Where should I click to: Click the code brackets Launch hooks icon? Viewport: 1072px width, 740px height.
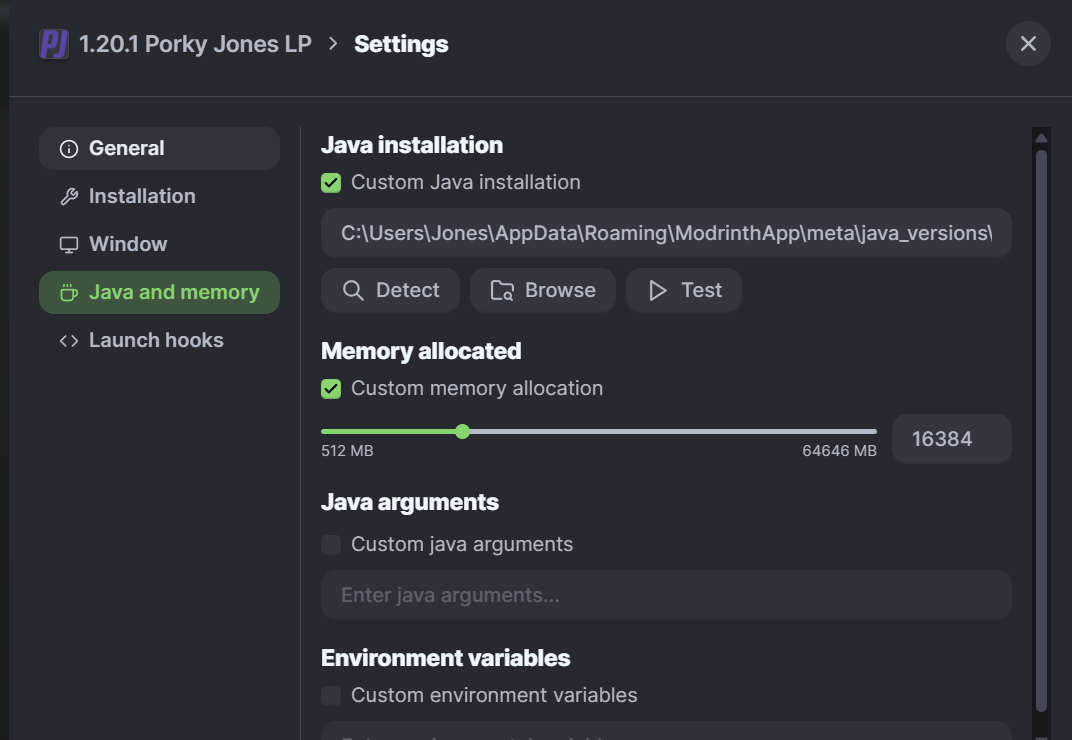[68, 341]
